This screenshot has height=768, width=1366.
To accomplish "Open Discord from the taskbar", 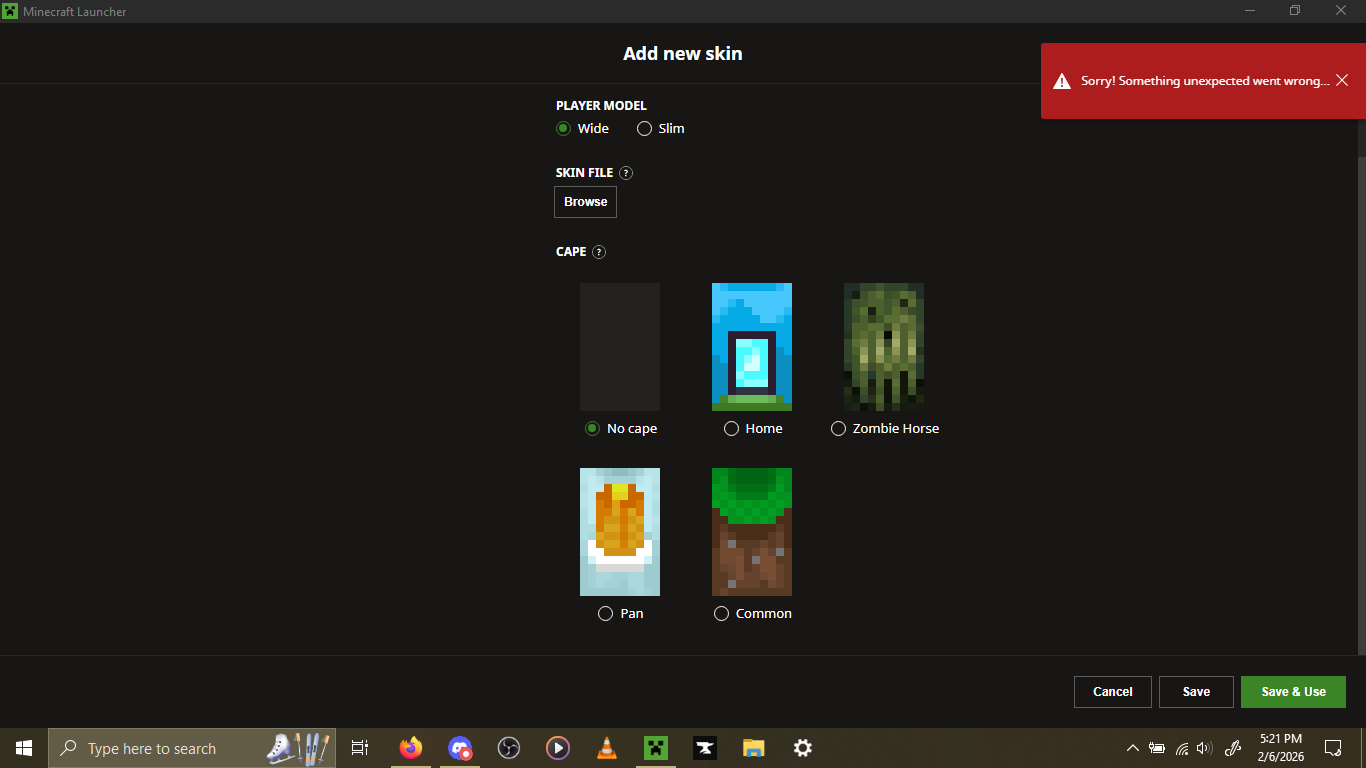I will [459, 748].
